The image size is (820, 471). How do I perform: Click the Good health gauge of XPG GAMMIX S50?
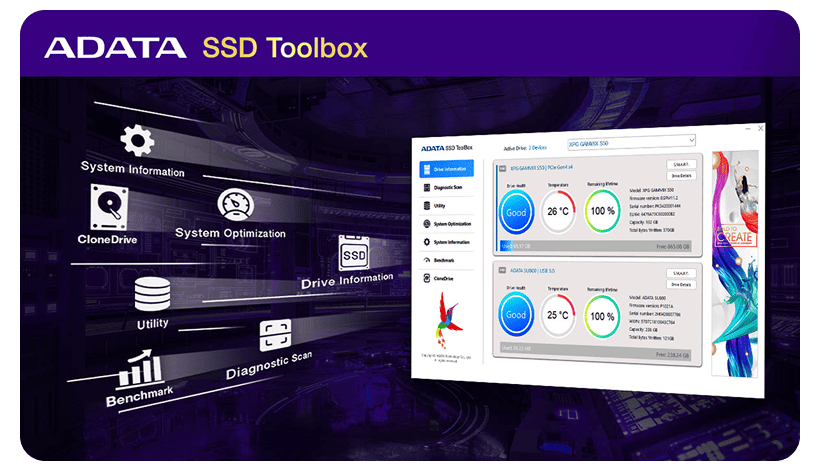[x=516, y=212]
